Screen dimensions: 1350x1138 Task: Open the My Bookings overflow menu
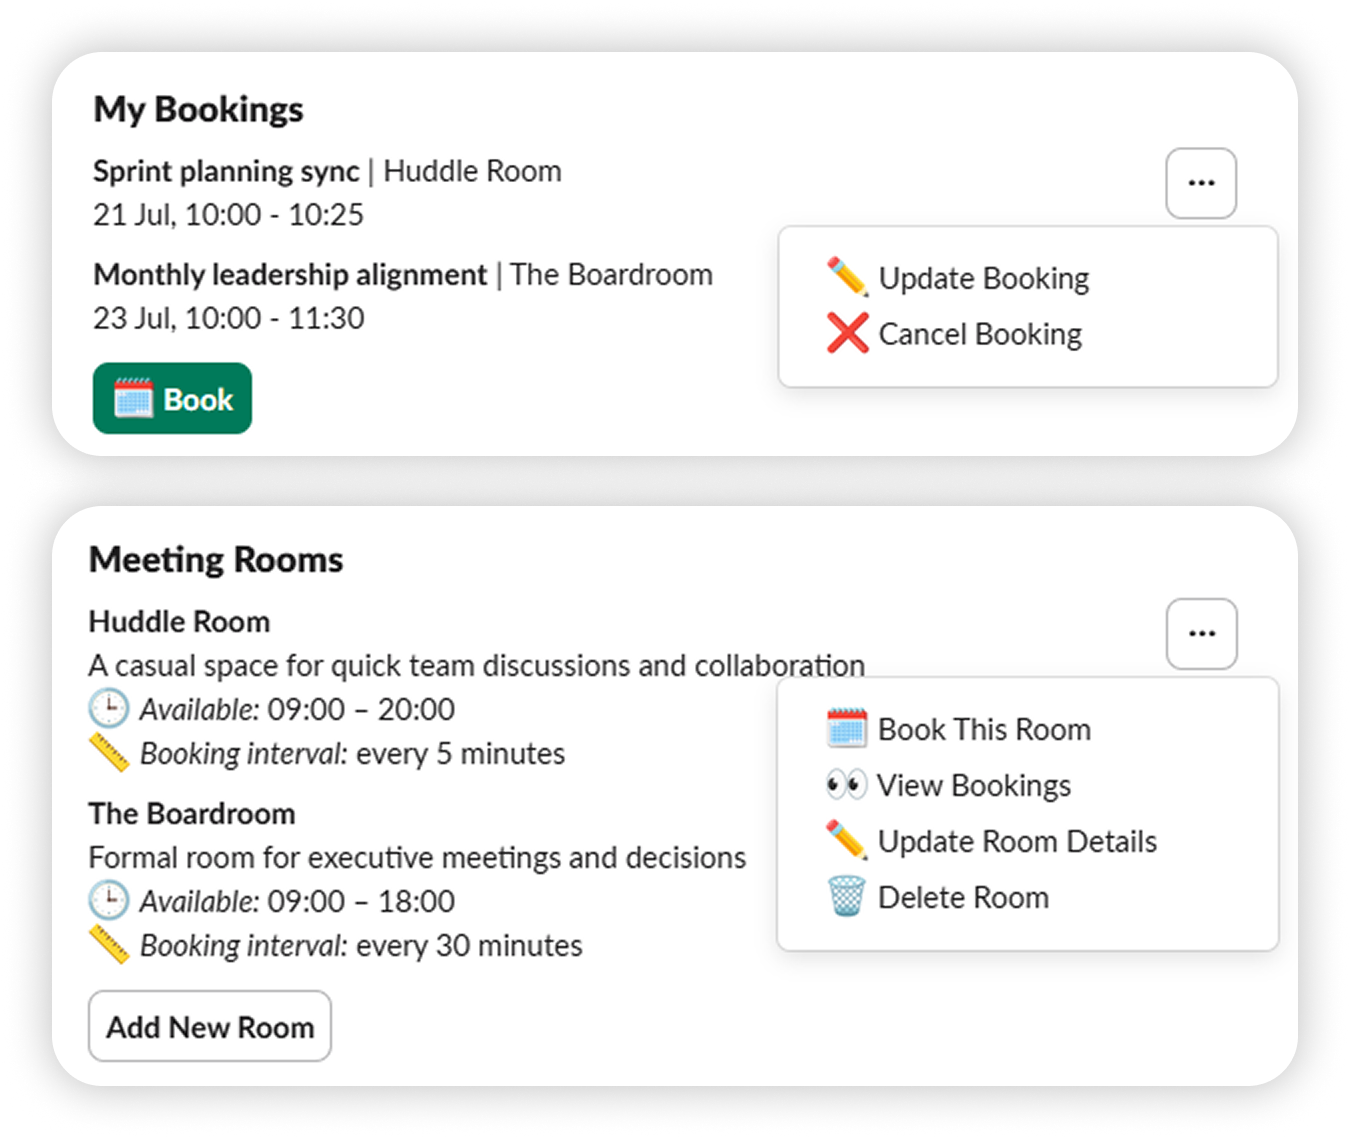[x=1201, y=183]
